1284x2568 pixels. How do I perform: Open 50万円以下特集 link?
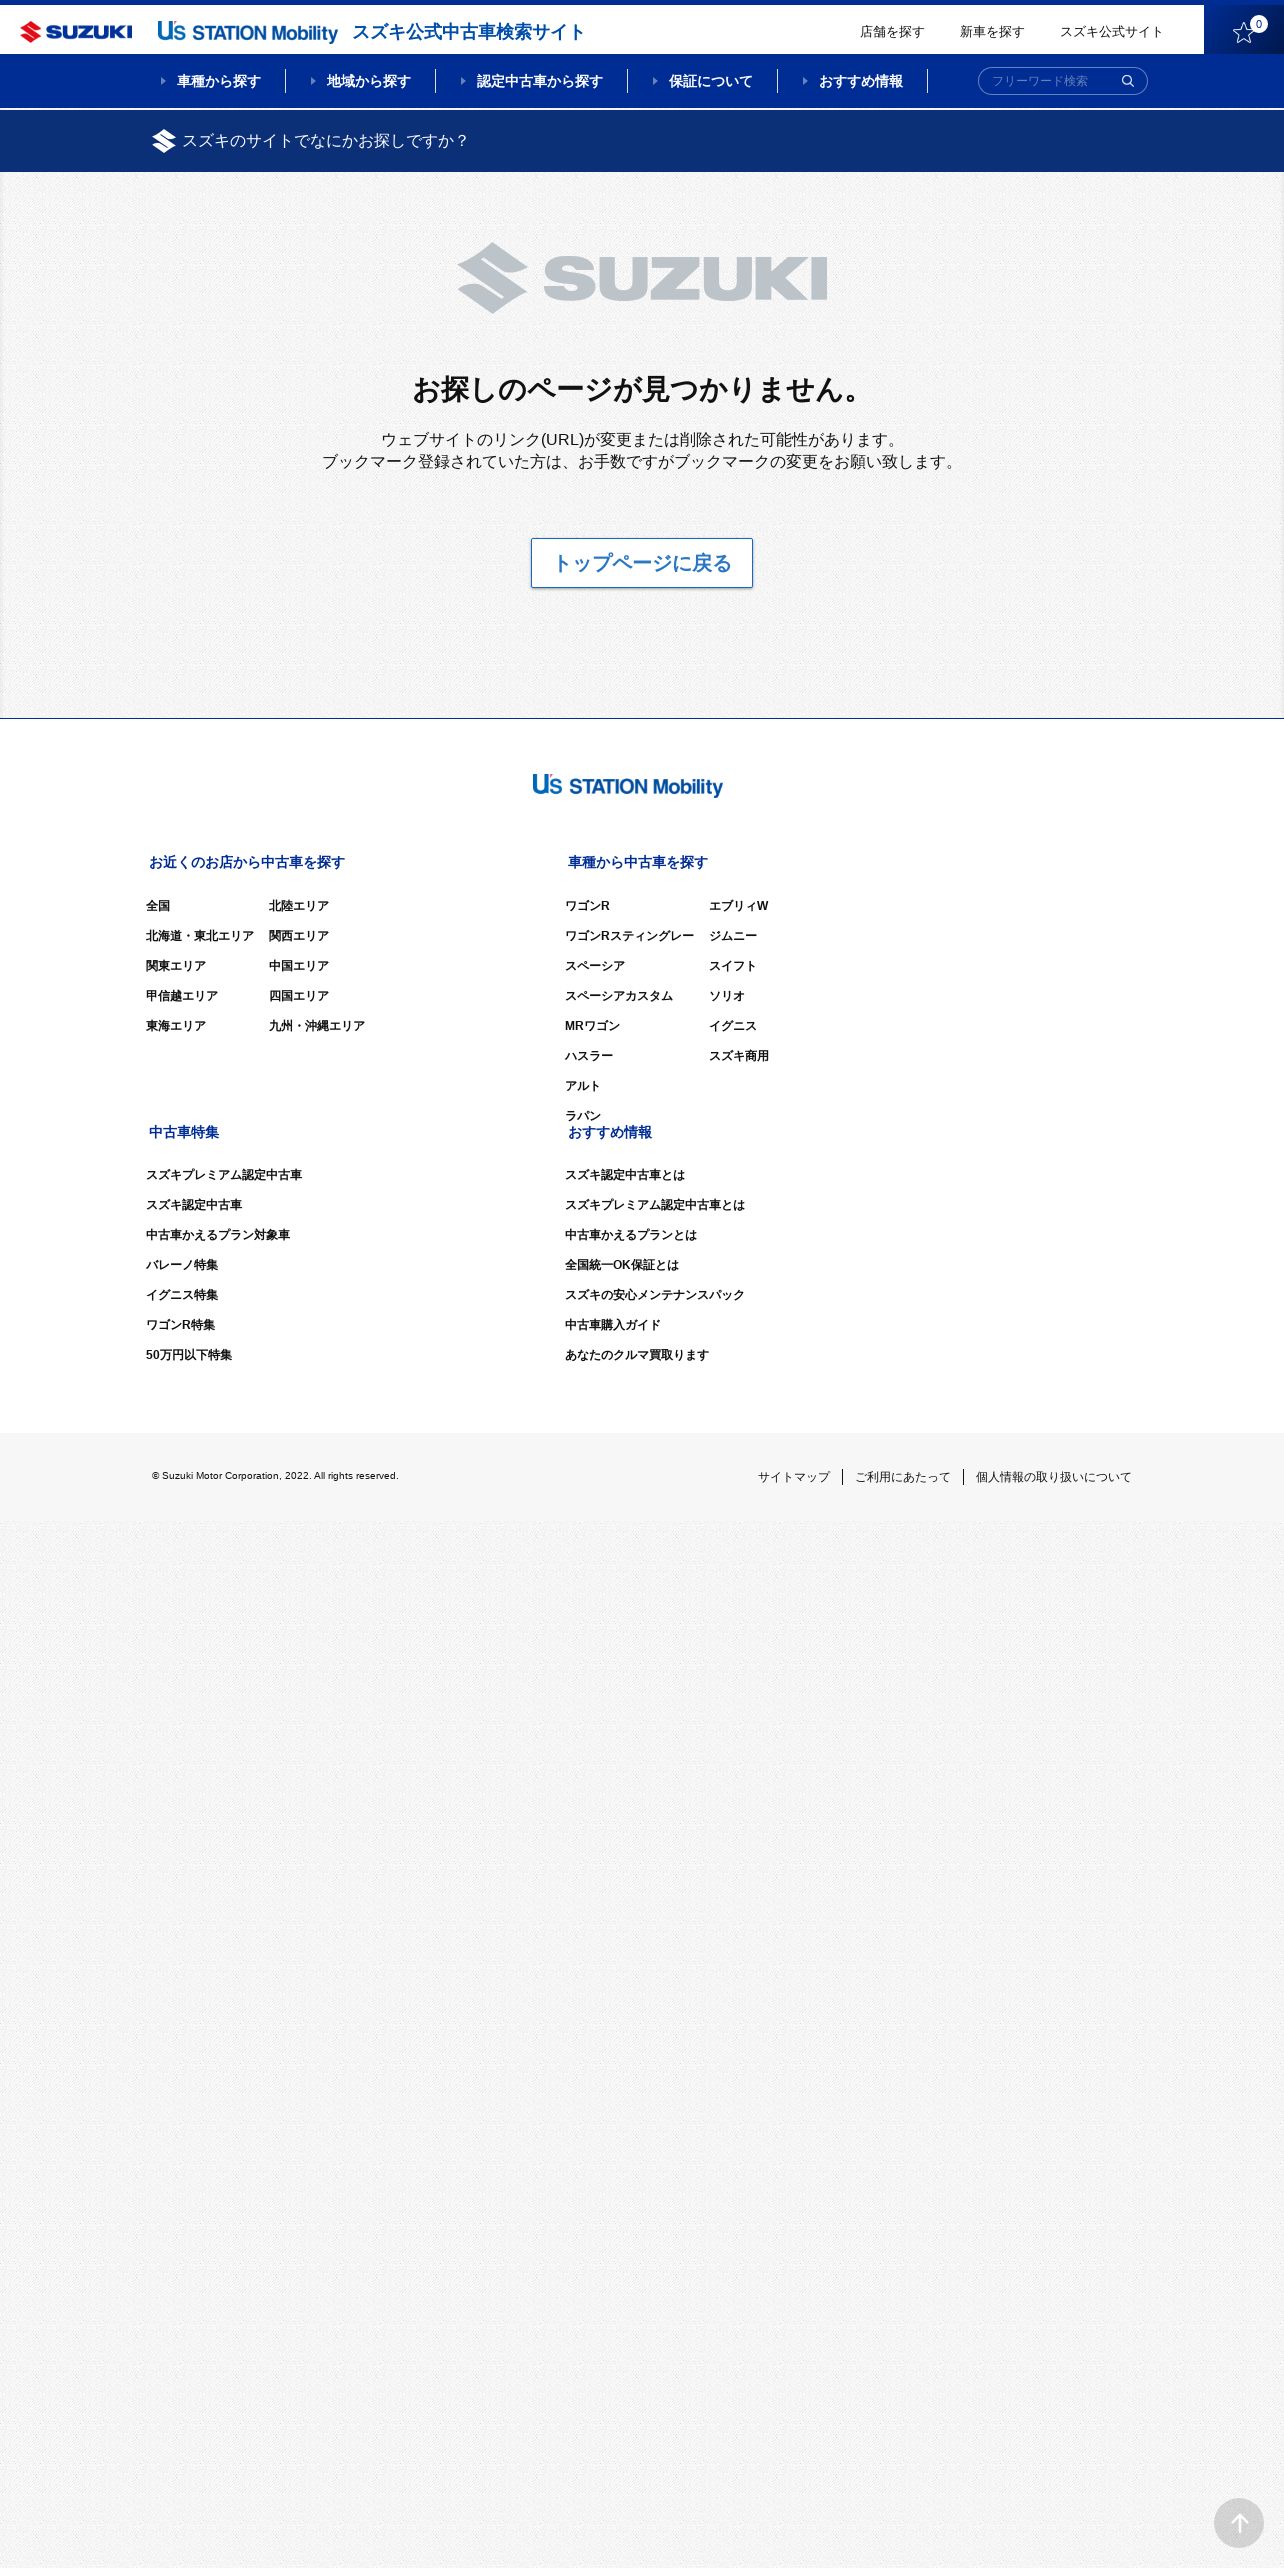189,1355
